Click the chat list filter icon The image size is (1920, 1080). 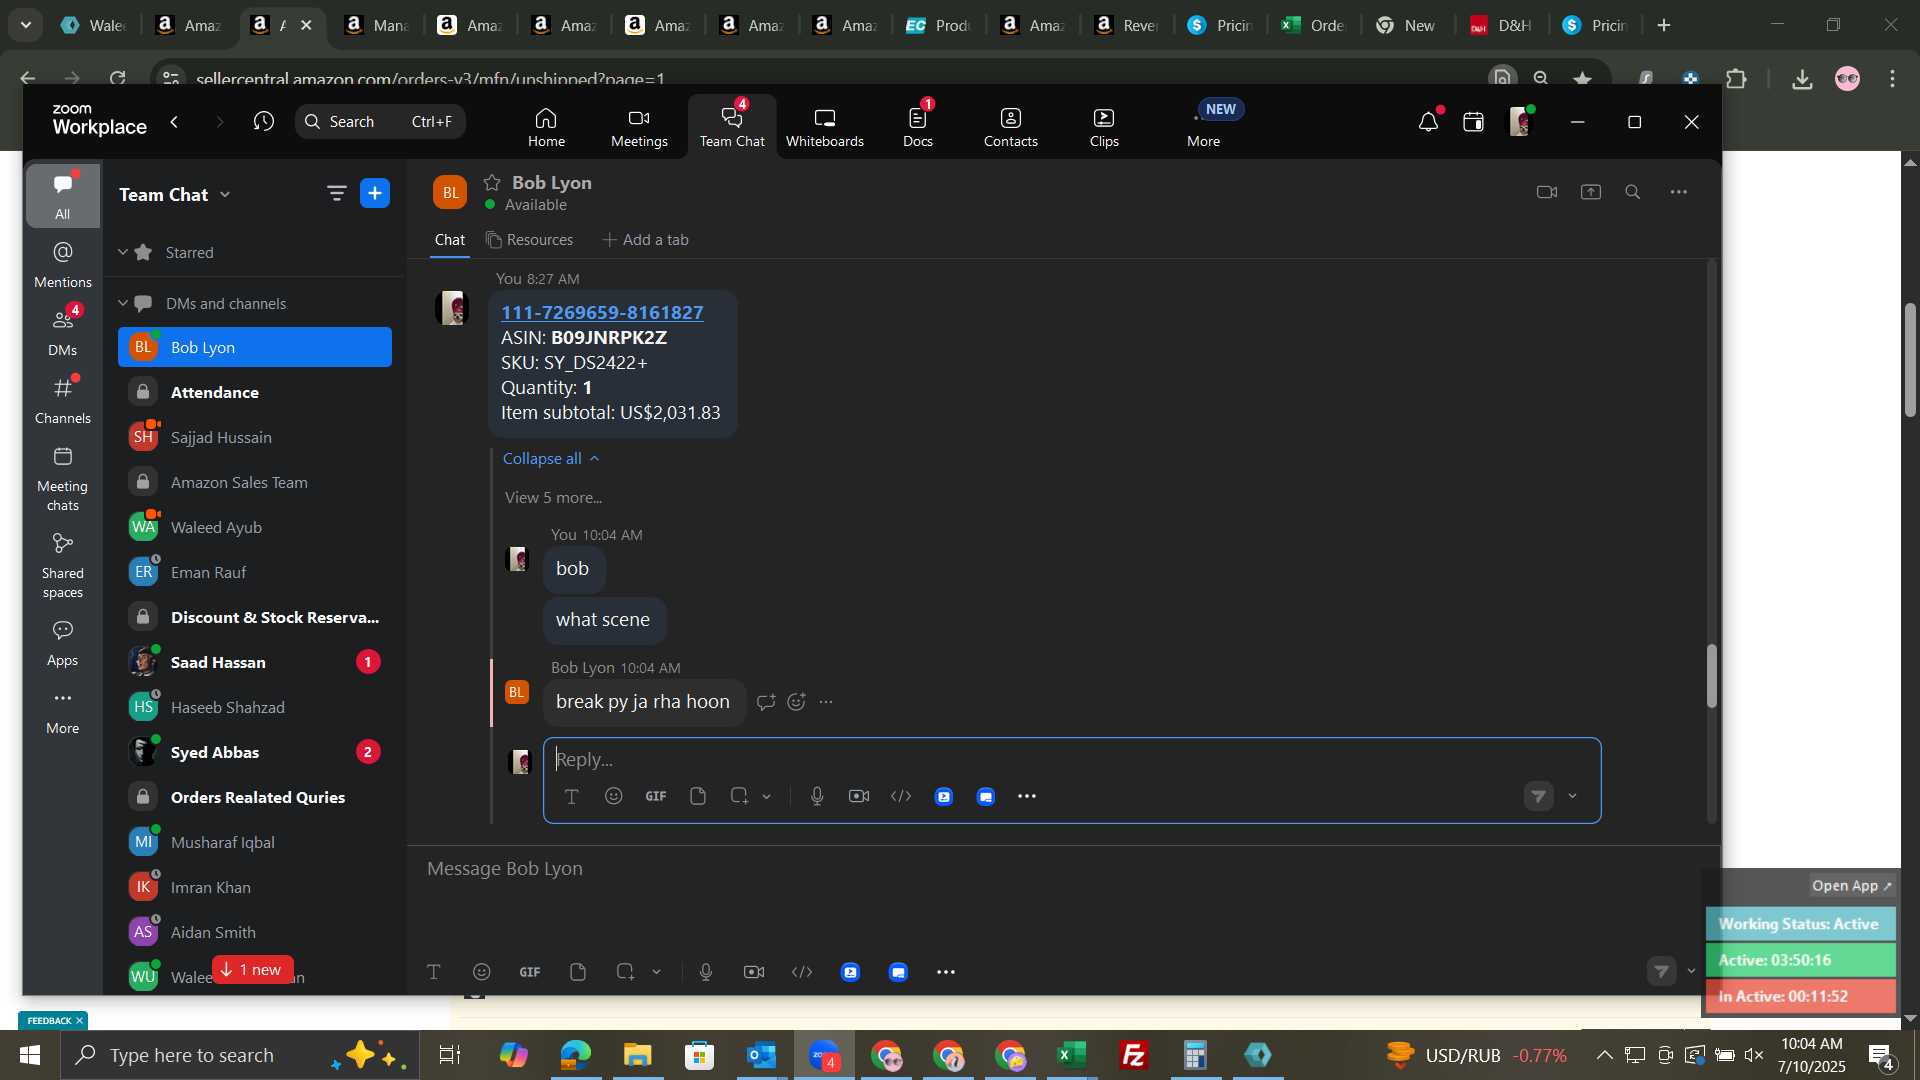336,194
